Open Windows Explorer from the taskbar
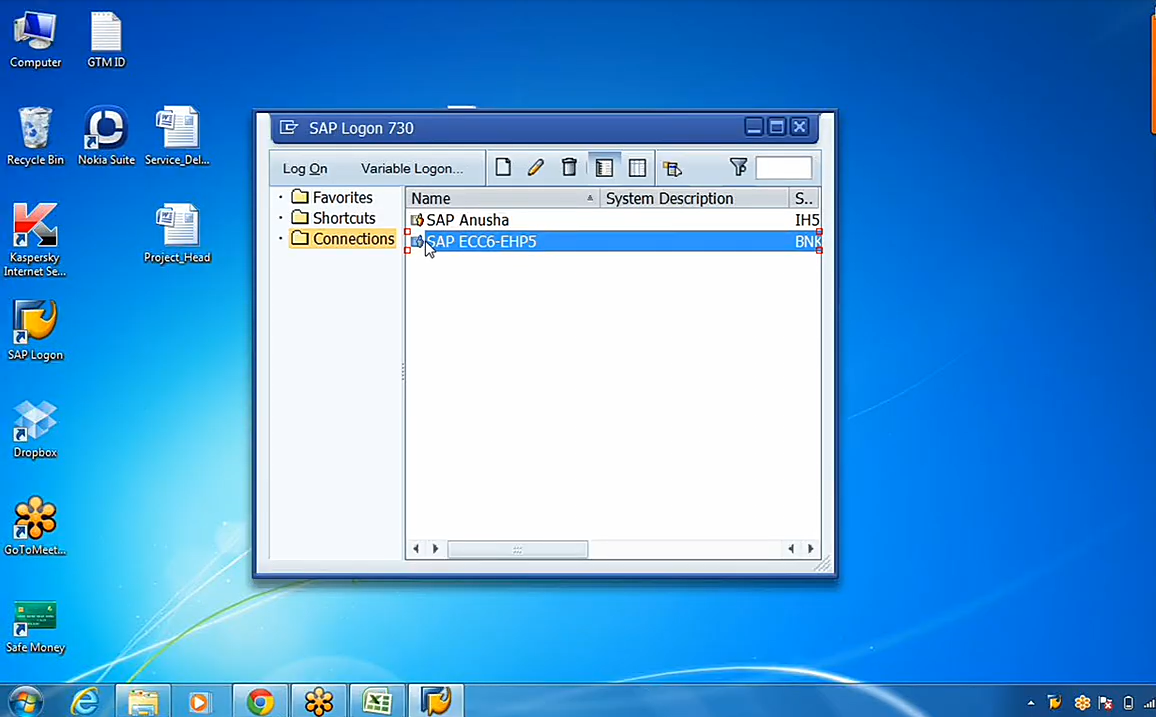This screenshot has height=717, width=1156. [x=143, y=702]
